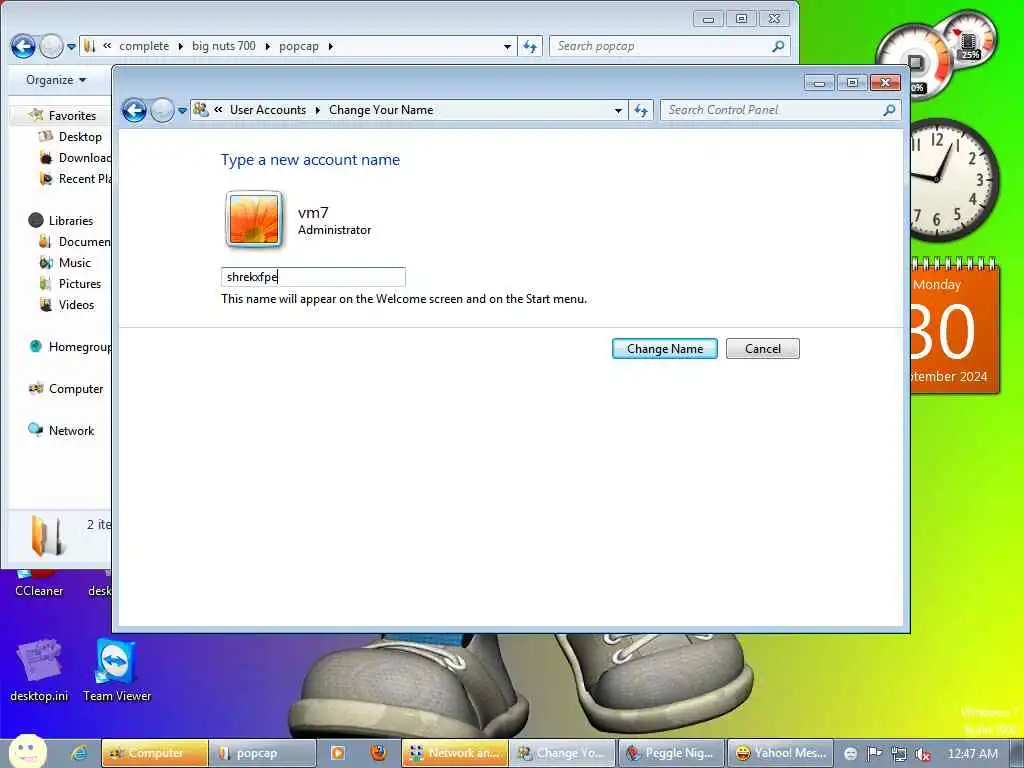
Task: Click the tray smiley face icon
Action: coord(850,754)
